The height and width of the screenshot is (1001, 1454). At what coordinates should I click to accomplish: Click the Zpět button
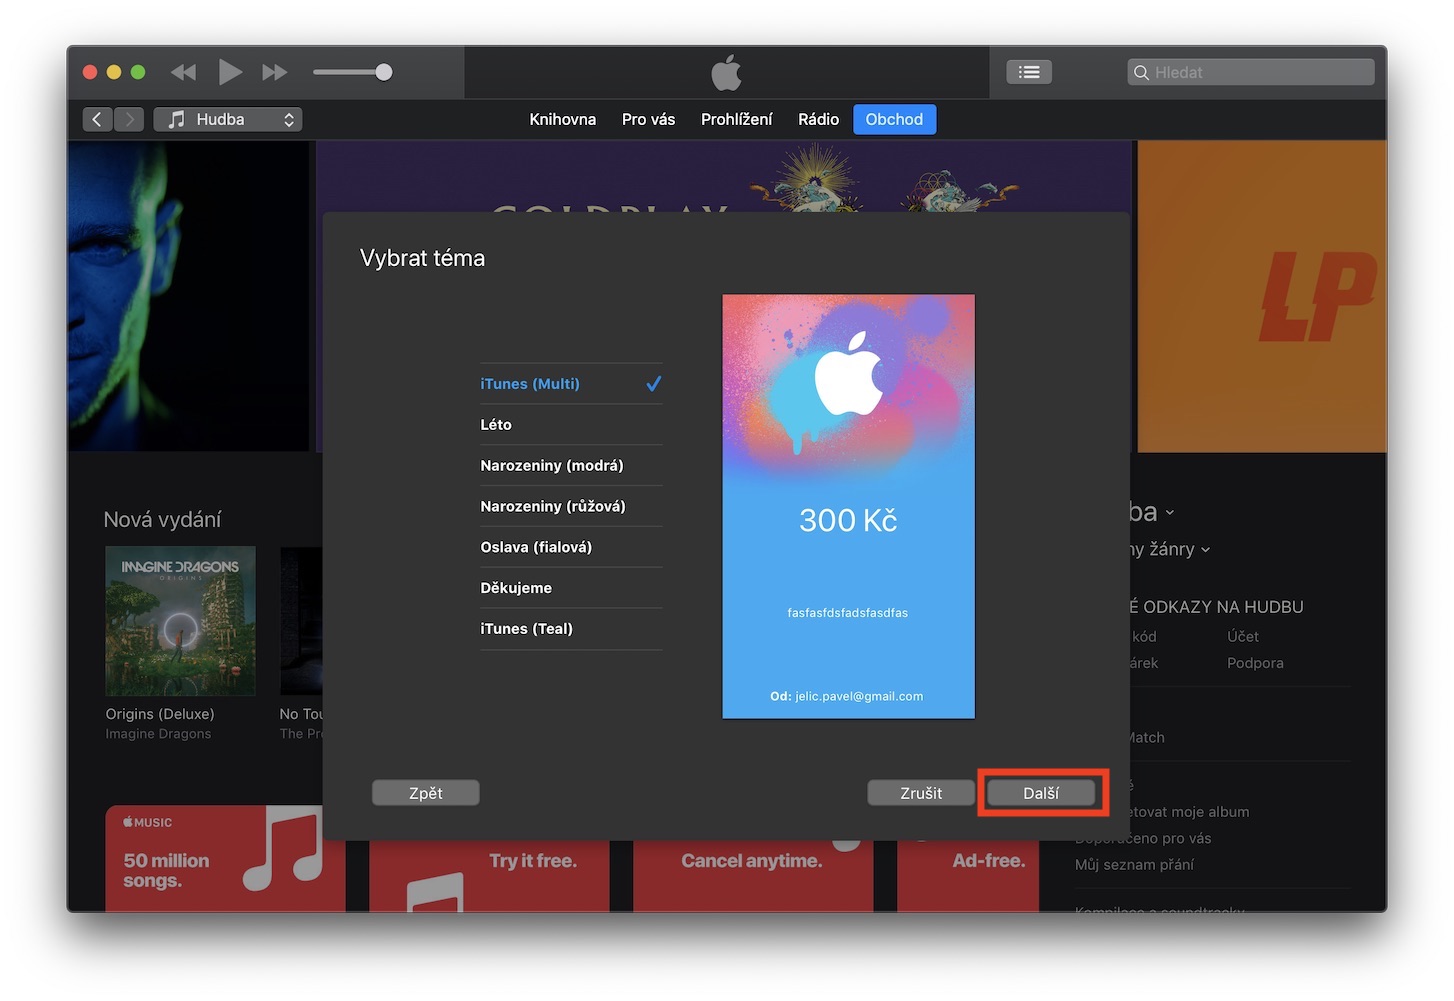(x=425, y=793)
